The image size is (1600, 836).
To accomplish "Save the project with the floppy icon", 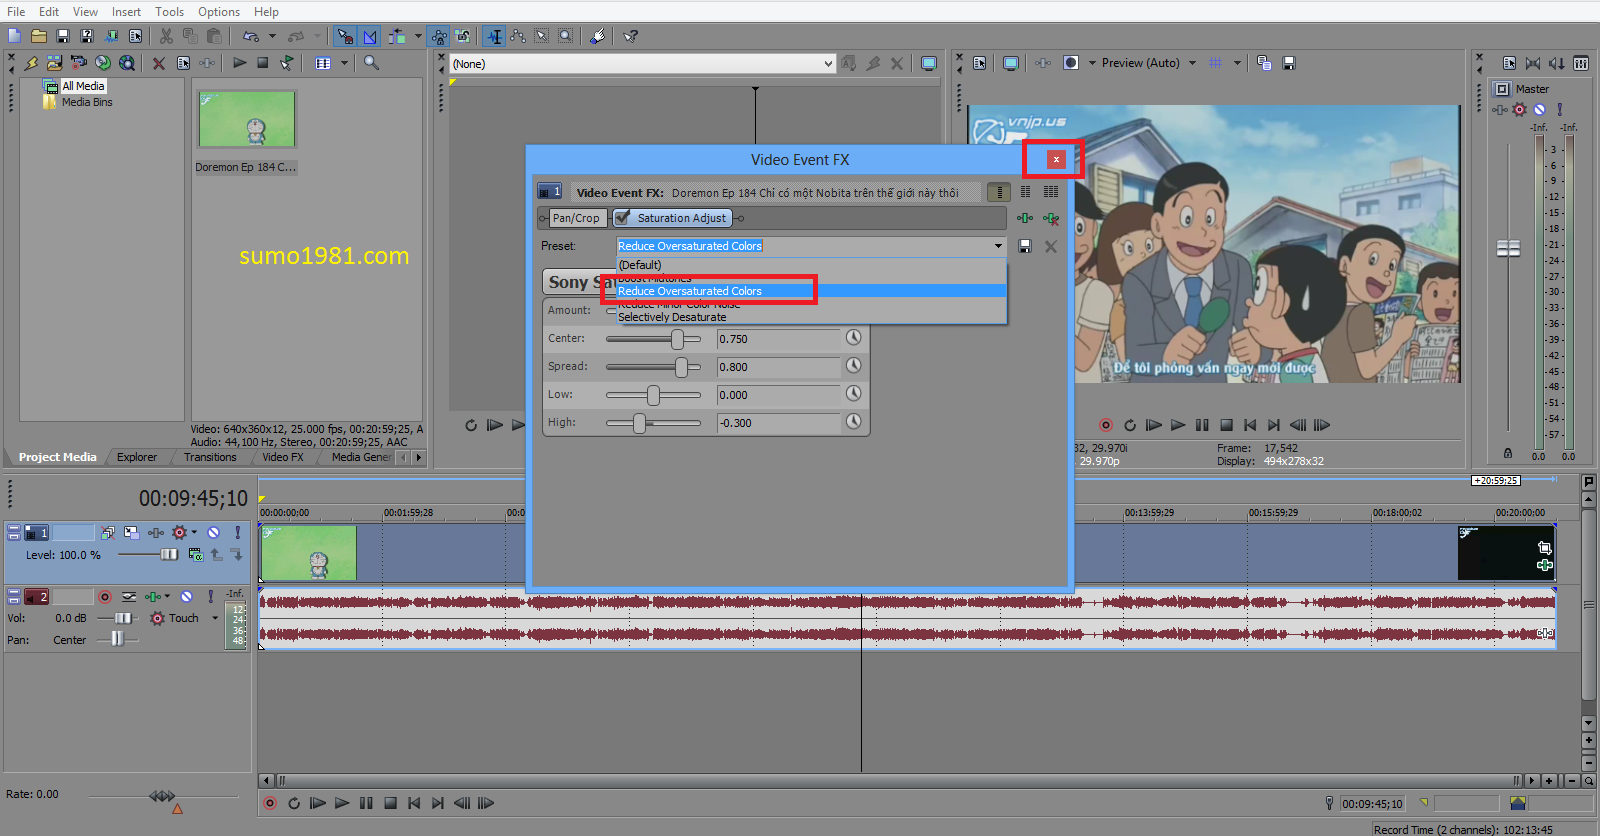I will [63, 36].
